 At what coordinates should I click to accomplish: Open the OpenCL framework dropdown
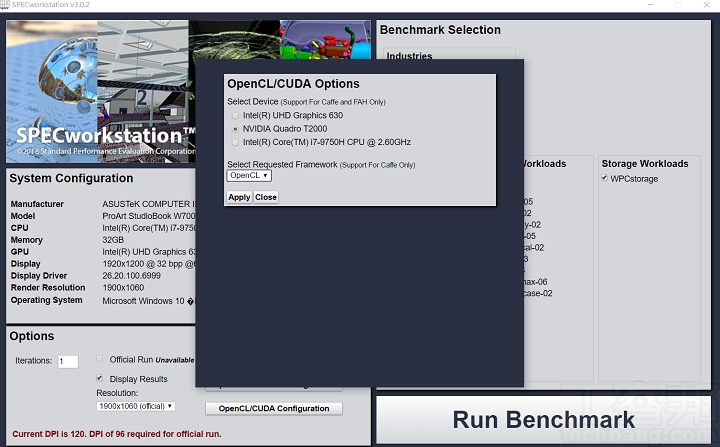point(249,175)
